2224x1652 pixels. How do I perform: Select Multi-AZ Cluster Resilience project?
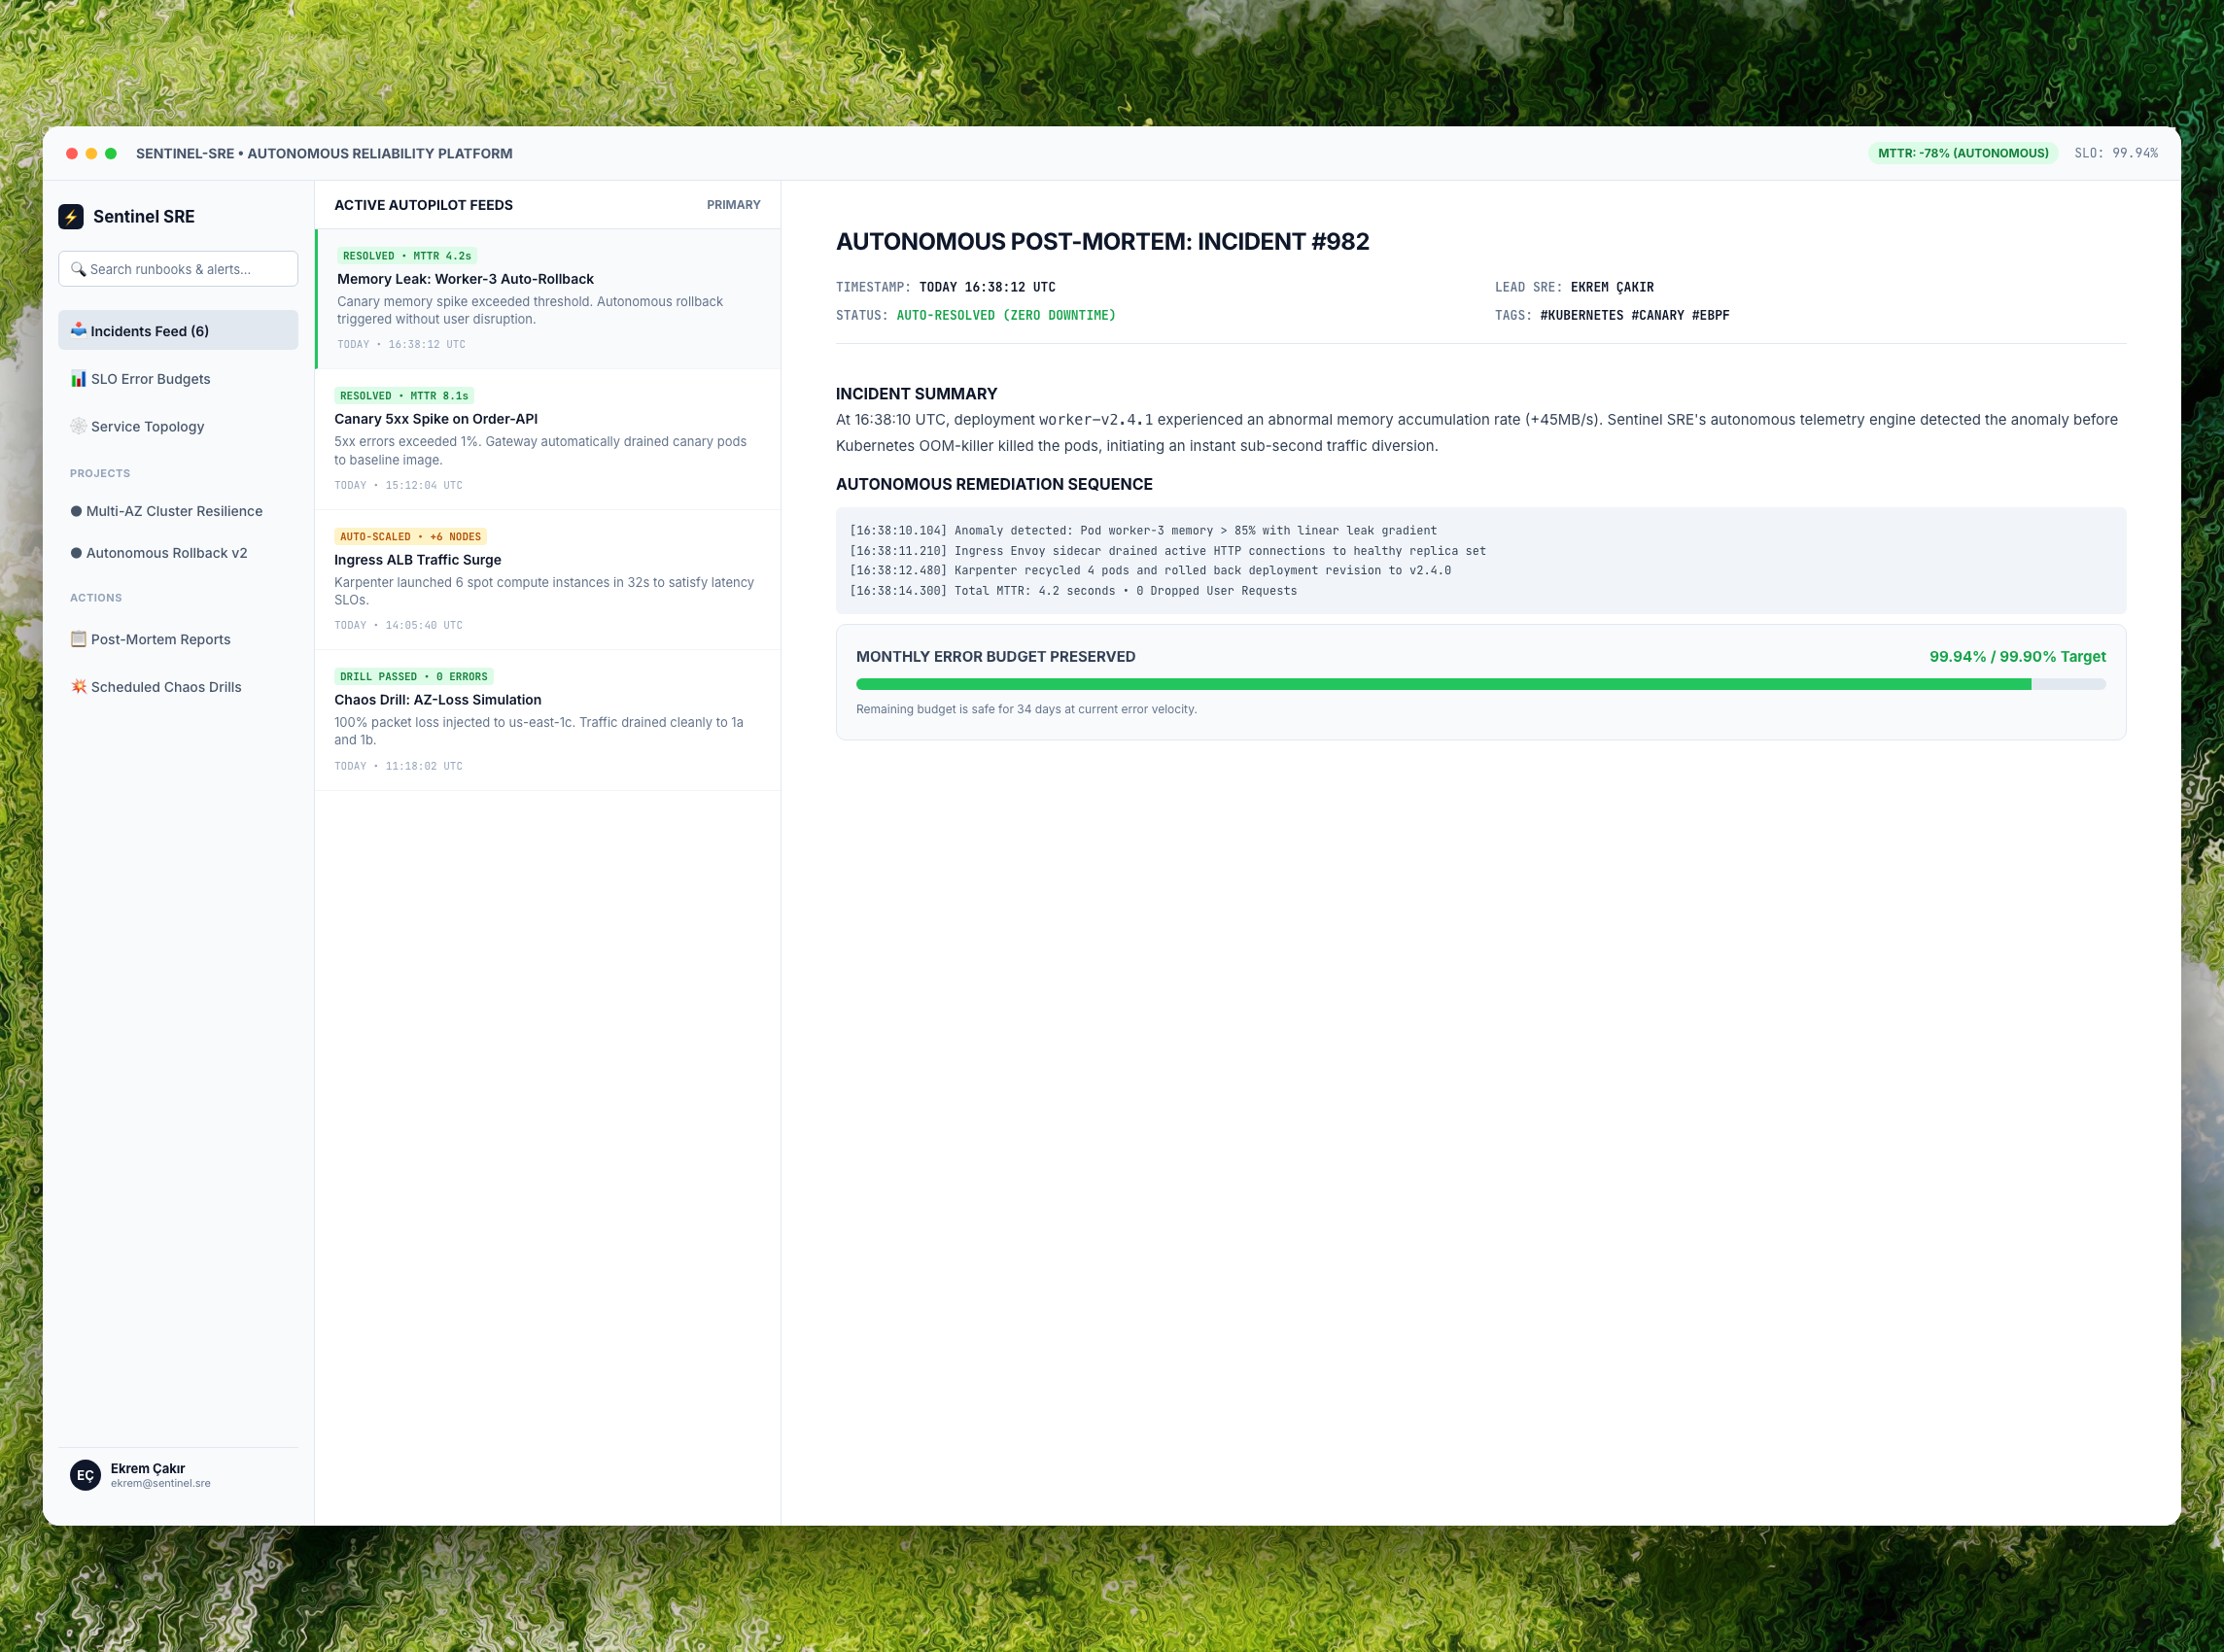click(178, 511)
